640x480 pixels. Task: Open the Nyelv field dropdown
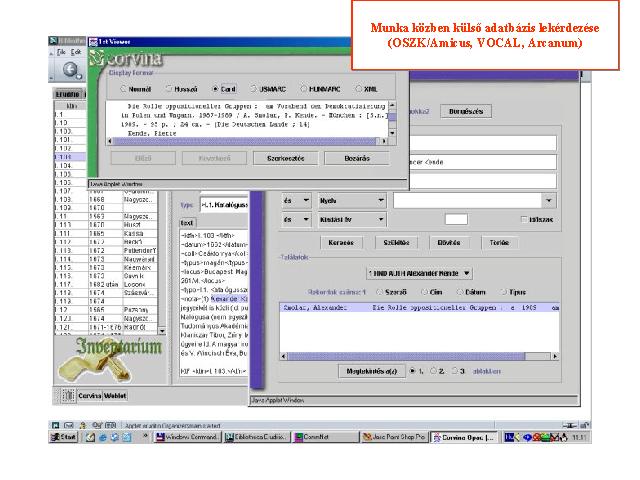click(x=352, y=200)
